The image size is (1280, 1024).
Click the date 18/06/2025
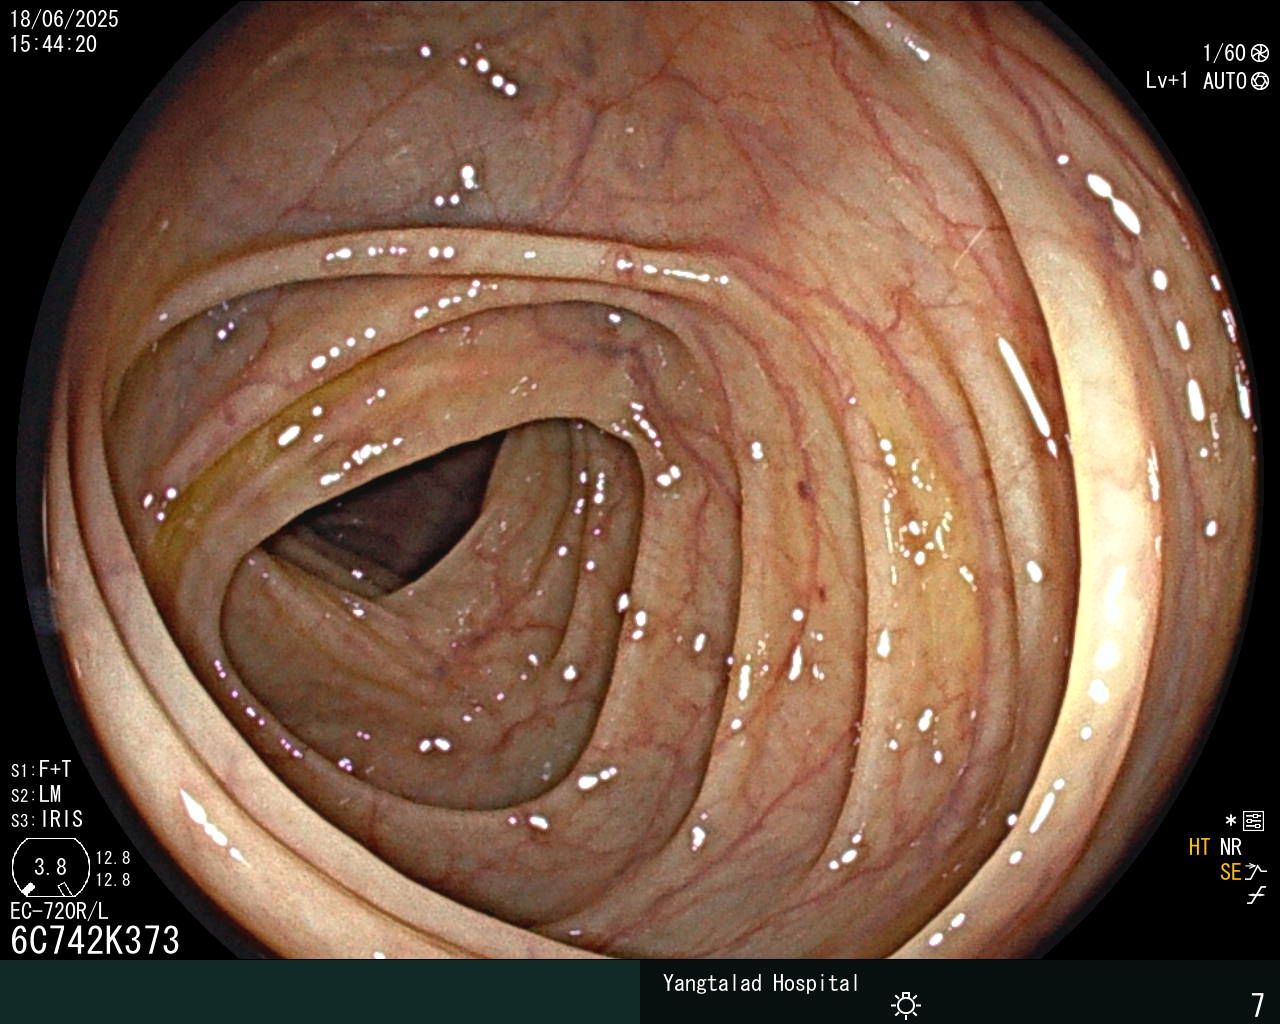[x=64, y=19]
